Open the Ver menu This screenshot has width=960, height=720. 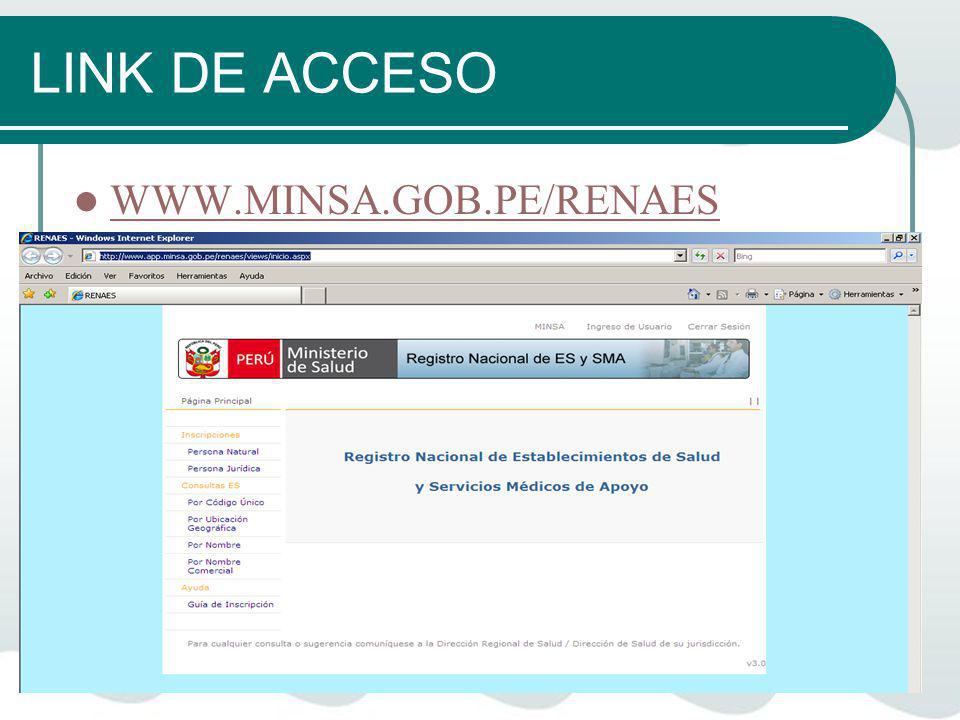(110, 276)
